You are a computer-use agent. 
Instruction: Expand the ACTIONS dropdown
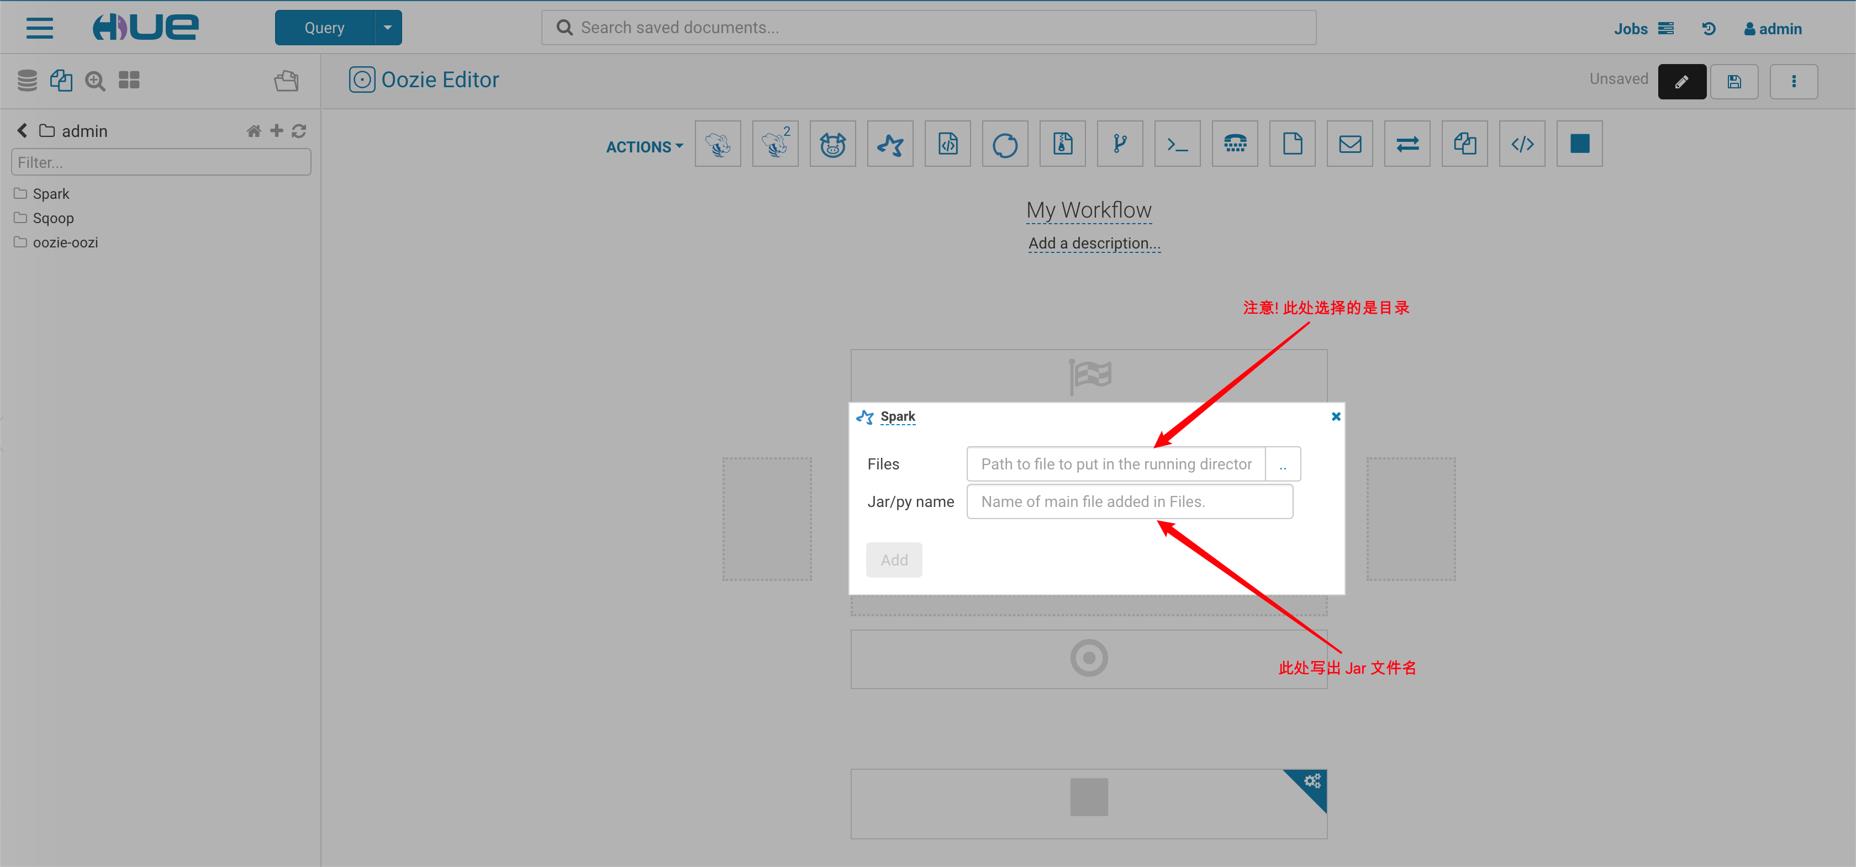[x=645, y=147]
